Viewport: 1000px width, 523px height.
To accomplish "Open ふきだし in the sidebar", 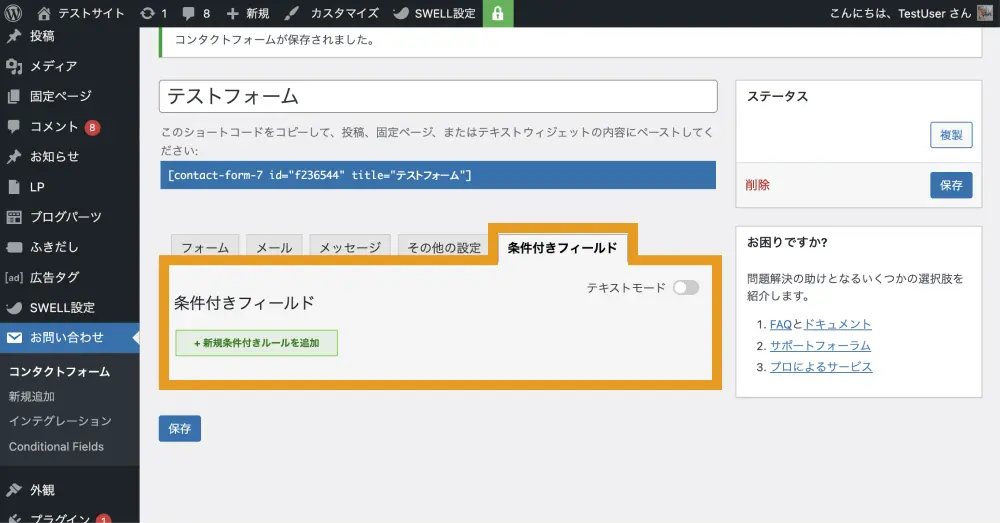I will tap(54, 247).
